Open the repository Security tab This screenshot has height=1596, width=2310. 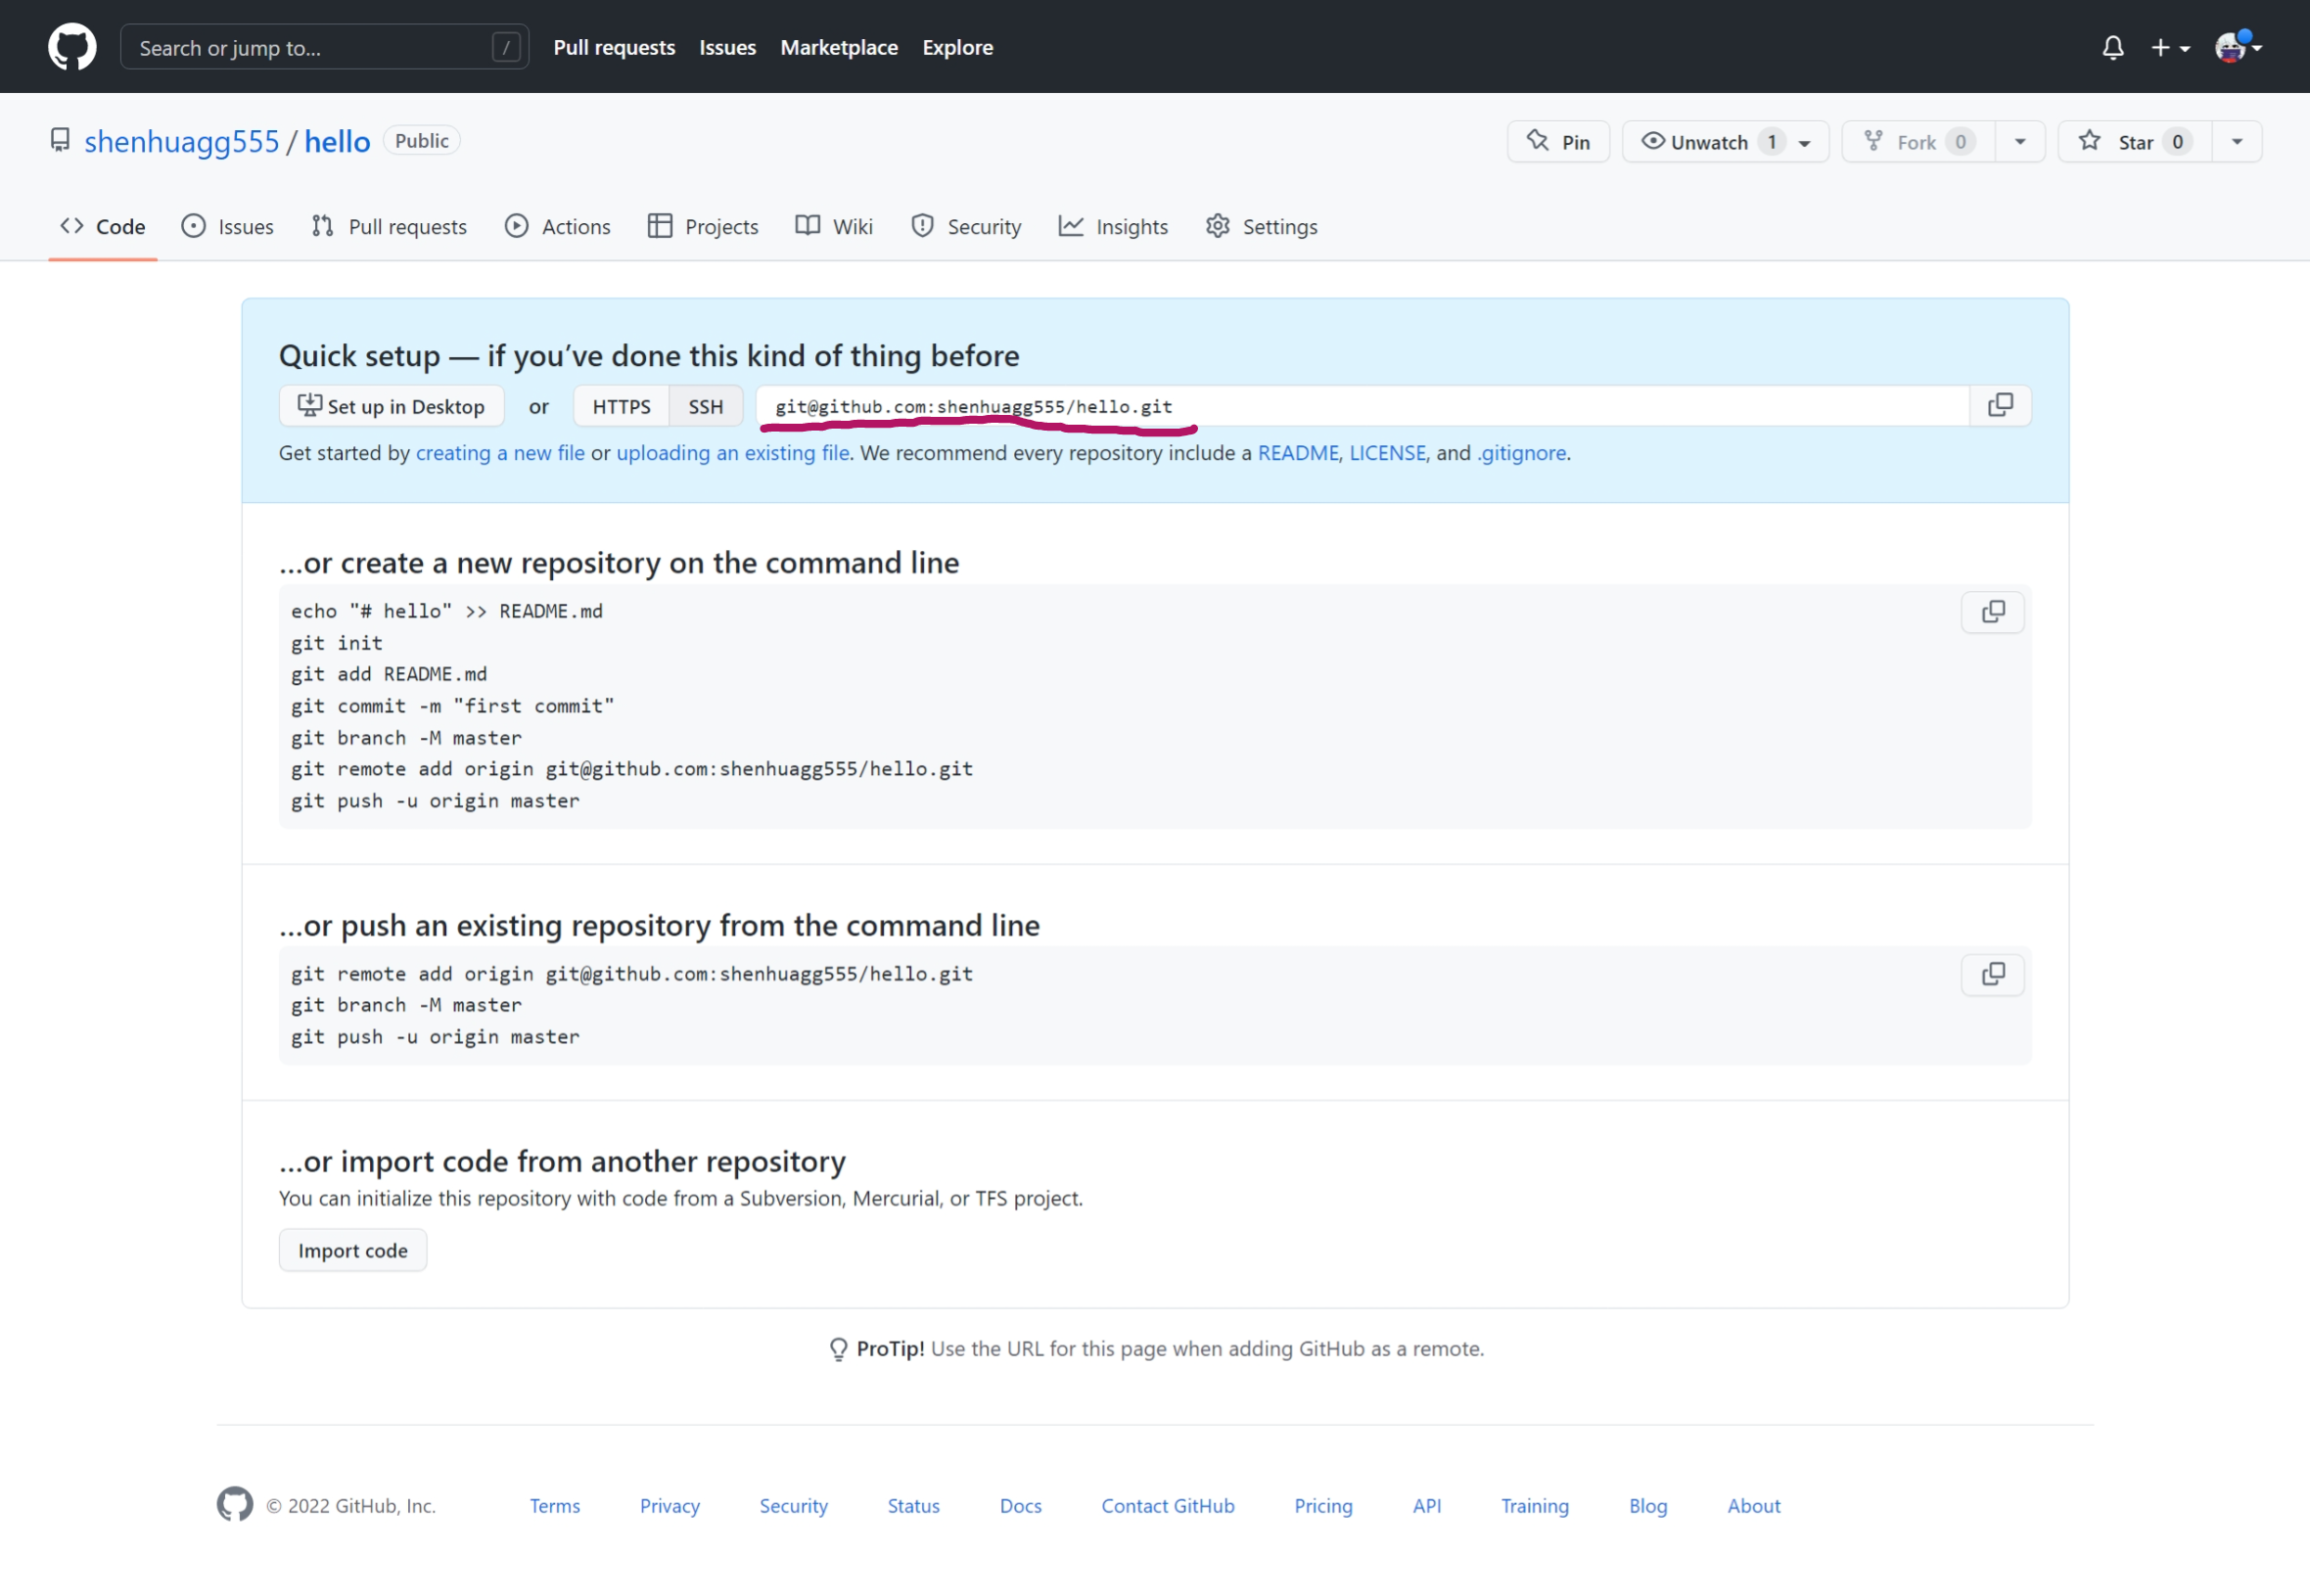(966, 226)
